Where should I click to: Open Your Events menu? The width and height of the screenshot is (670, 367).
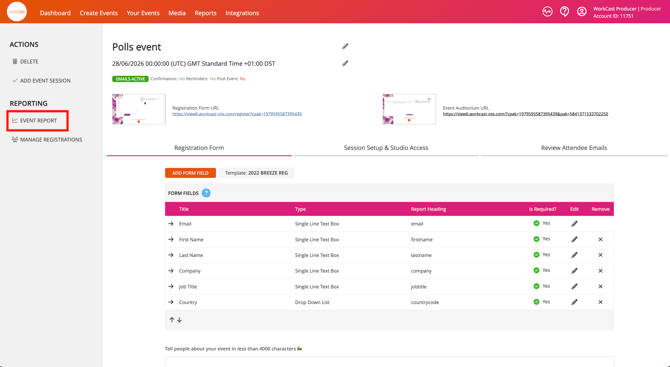143,13
